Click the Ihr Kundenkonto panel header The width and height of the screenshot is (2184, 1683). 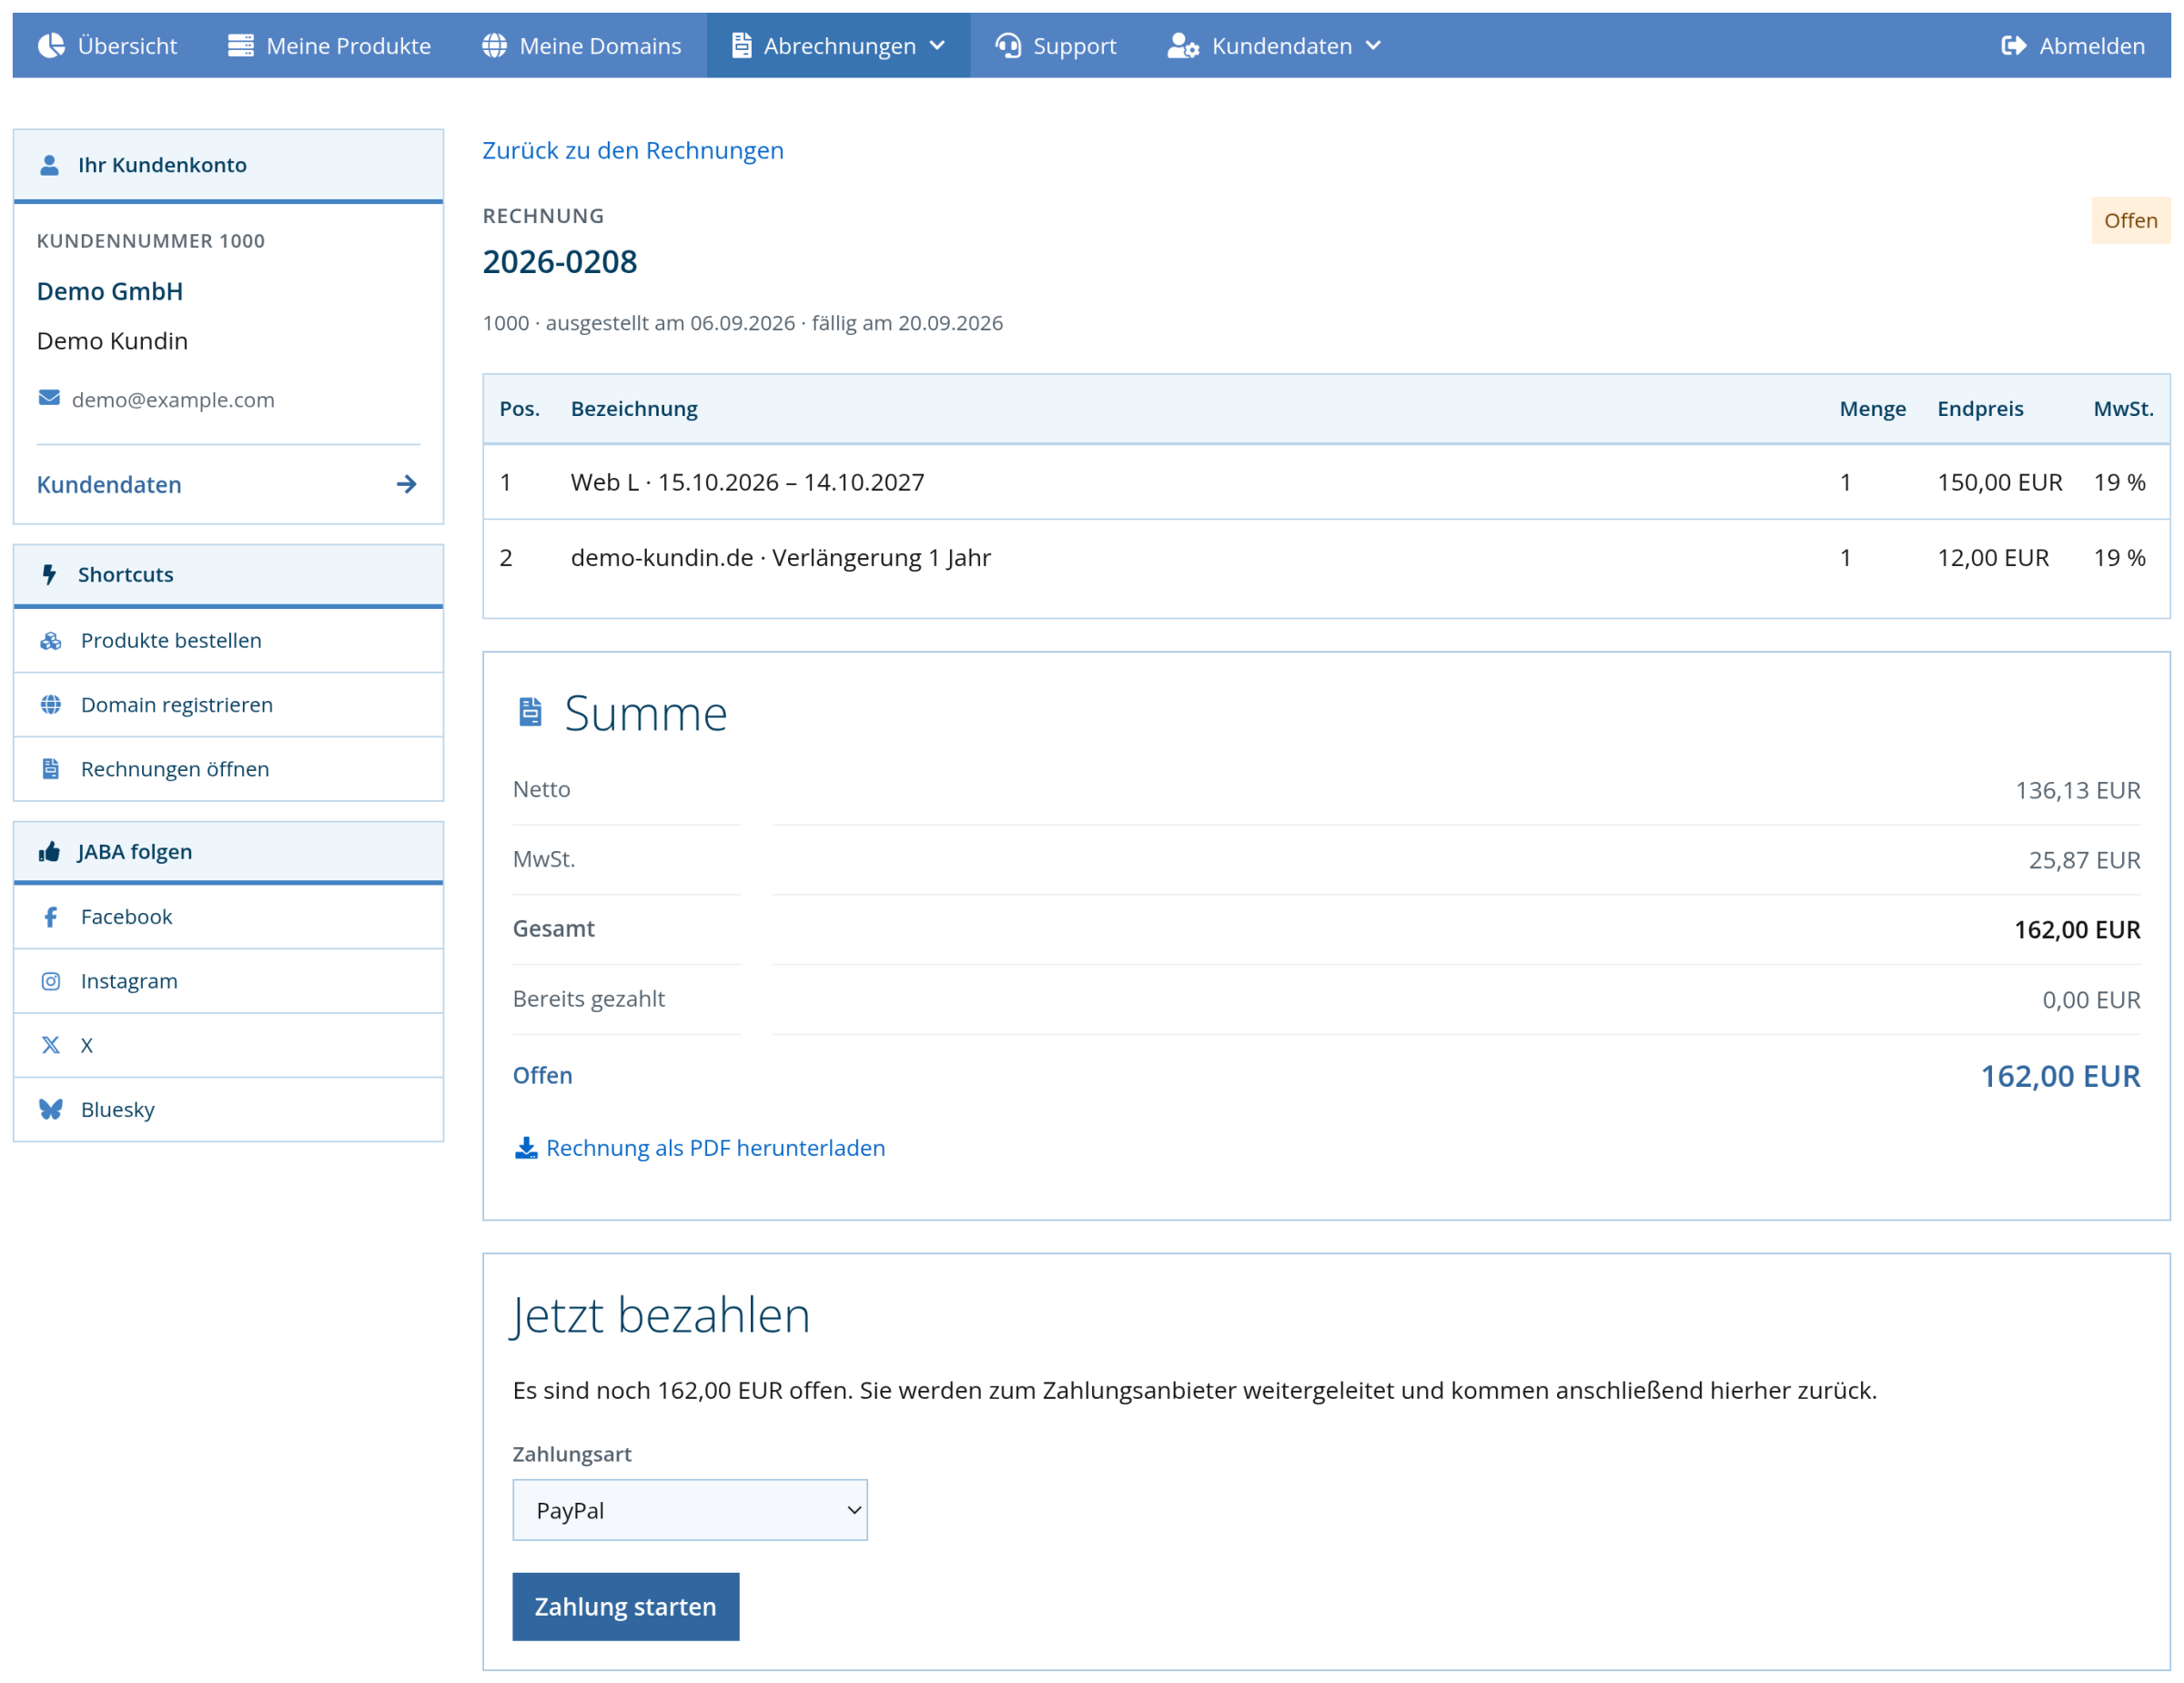228,165
